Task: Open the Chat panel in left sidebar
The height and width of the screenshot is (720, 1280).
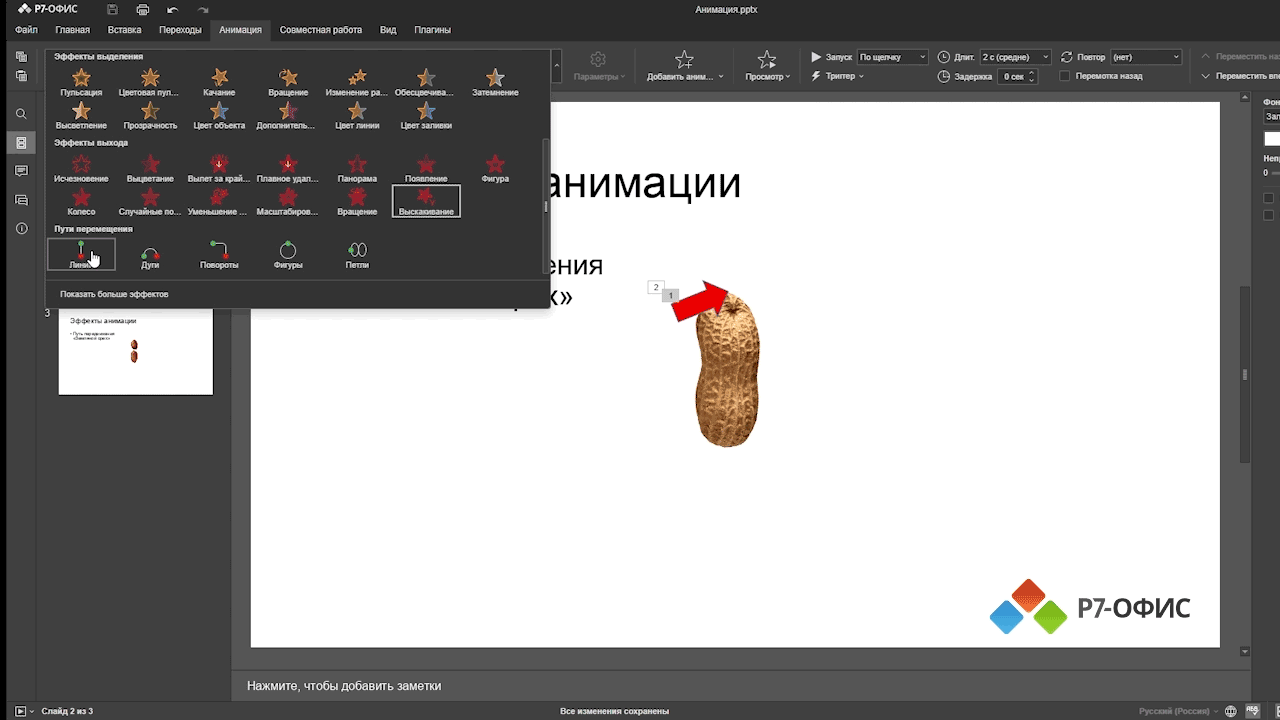Action: point(21,200)
